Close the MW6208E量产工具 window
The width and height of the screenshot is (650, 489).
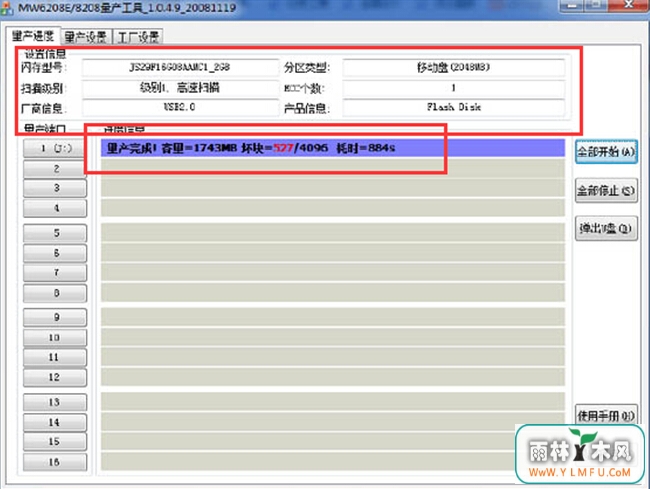(628, 5)
